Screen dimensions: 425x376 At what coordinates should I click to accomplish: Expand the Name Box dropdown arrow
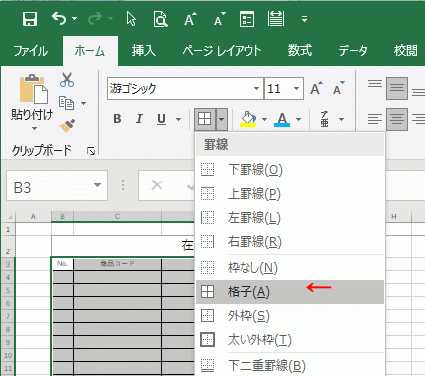(x=97, y=185)
